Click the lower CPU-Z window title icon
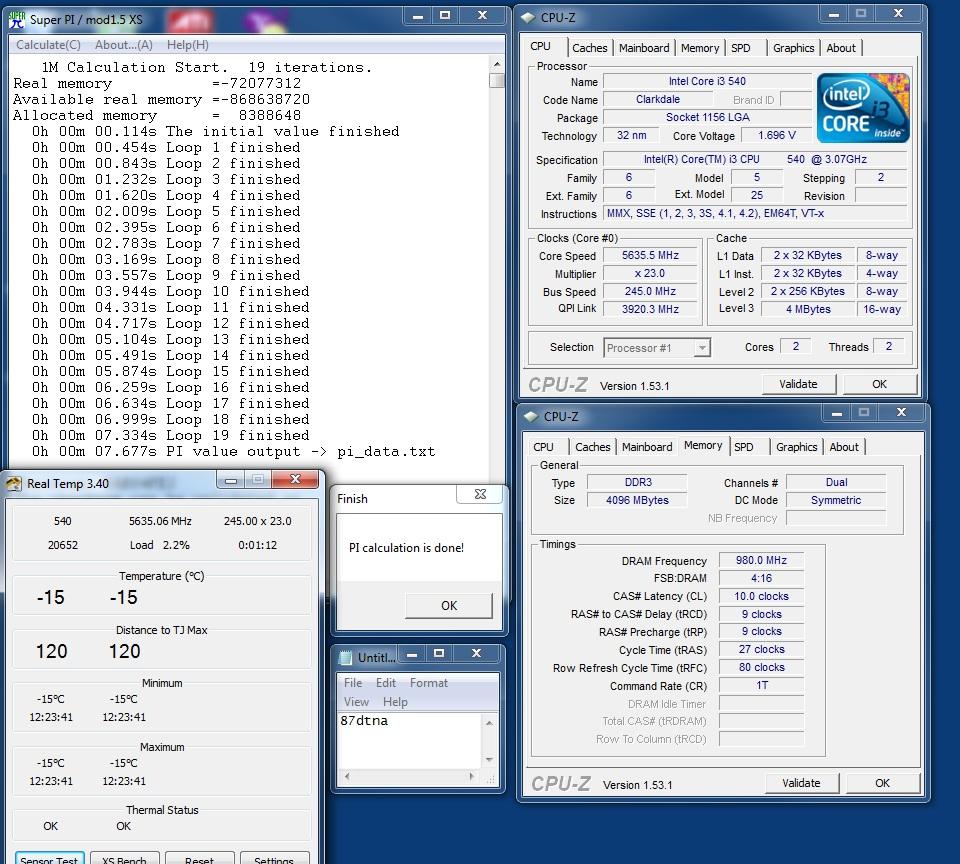 (x=531, y=417)
